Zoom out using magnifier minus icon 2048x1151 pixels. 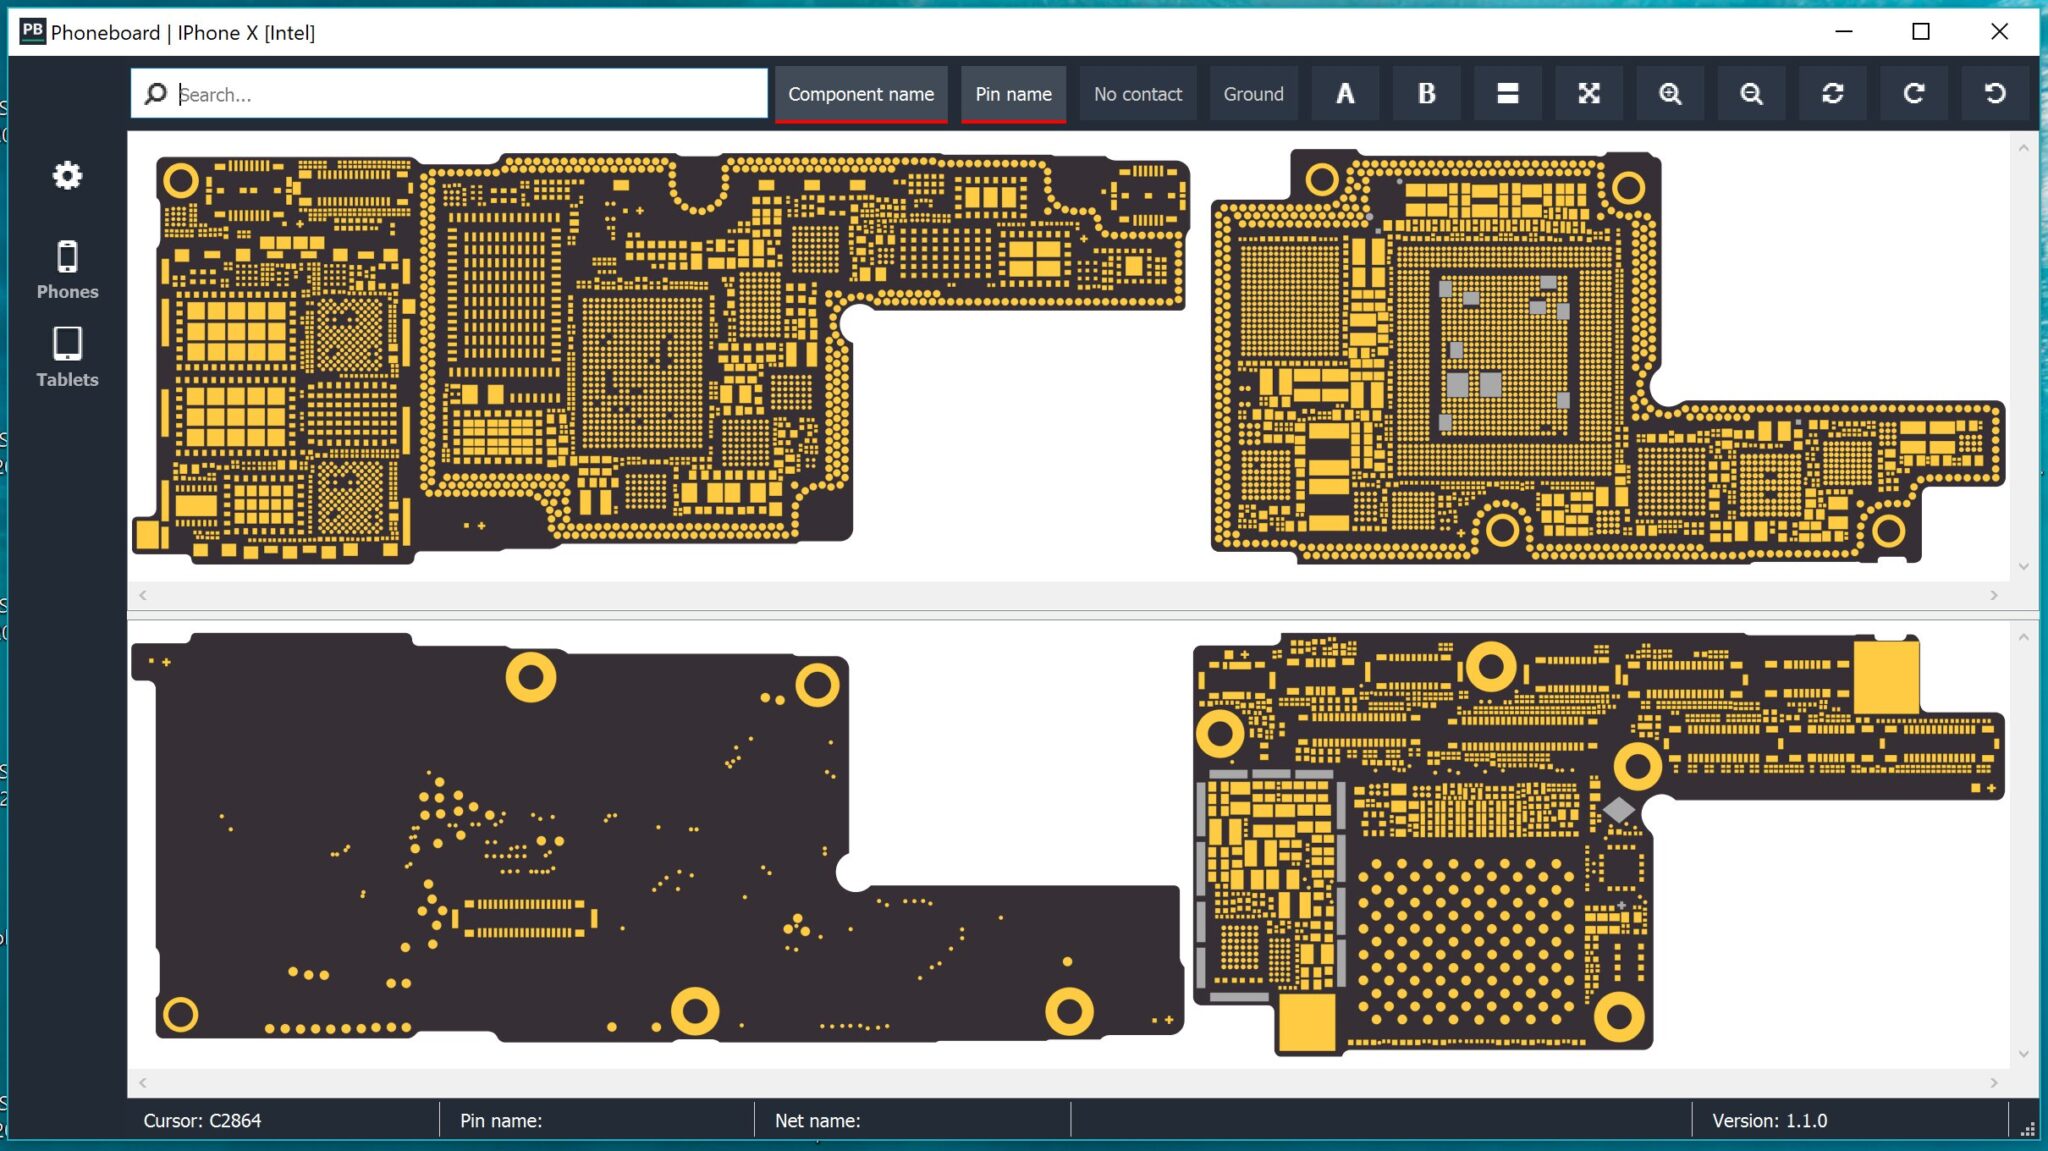tap(1750, 94)
